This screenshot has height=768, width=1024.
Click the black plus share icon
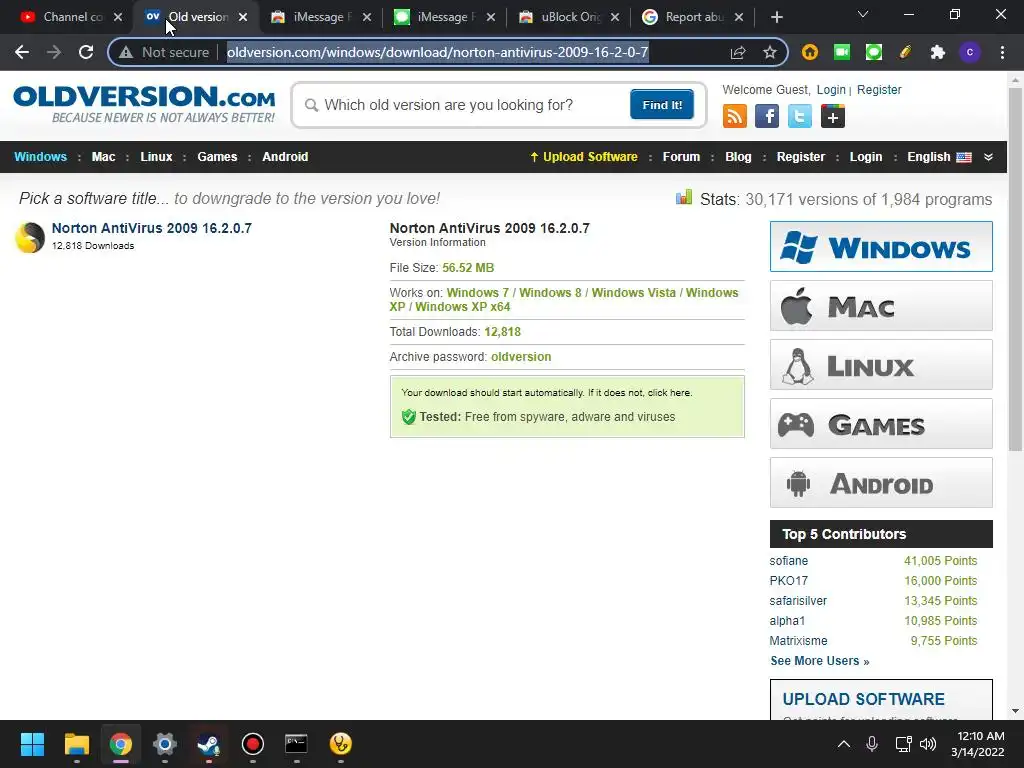(833, 116)
